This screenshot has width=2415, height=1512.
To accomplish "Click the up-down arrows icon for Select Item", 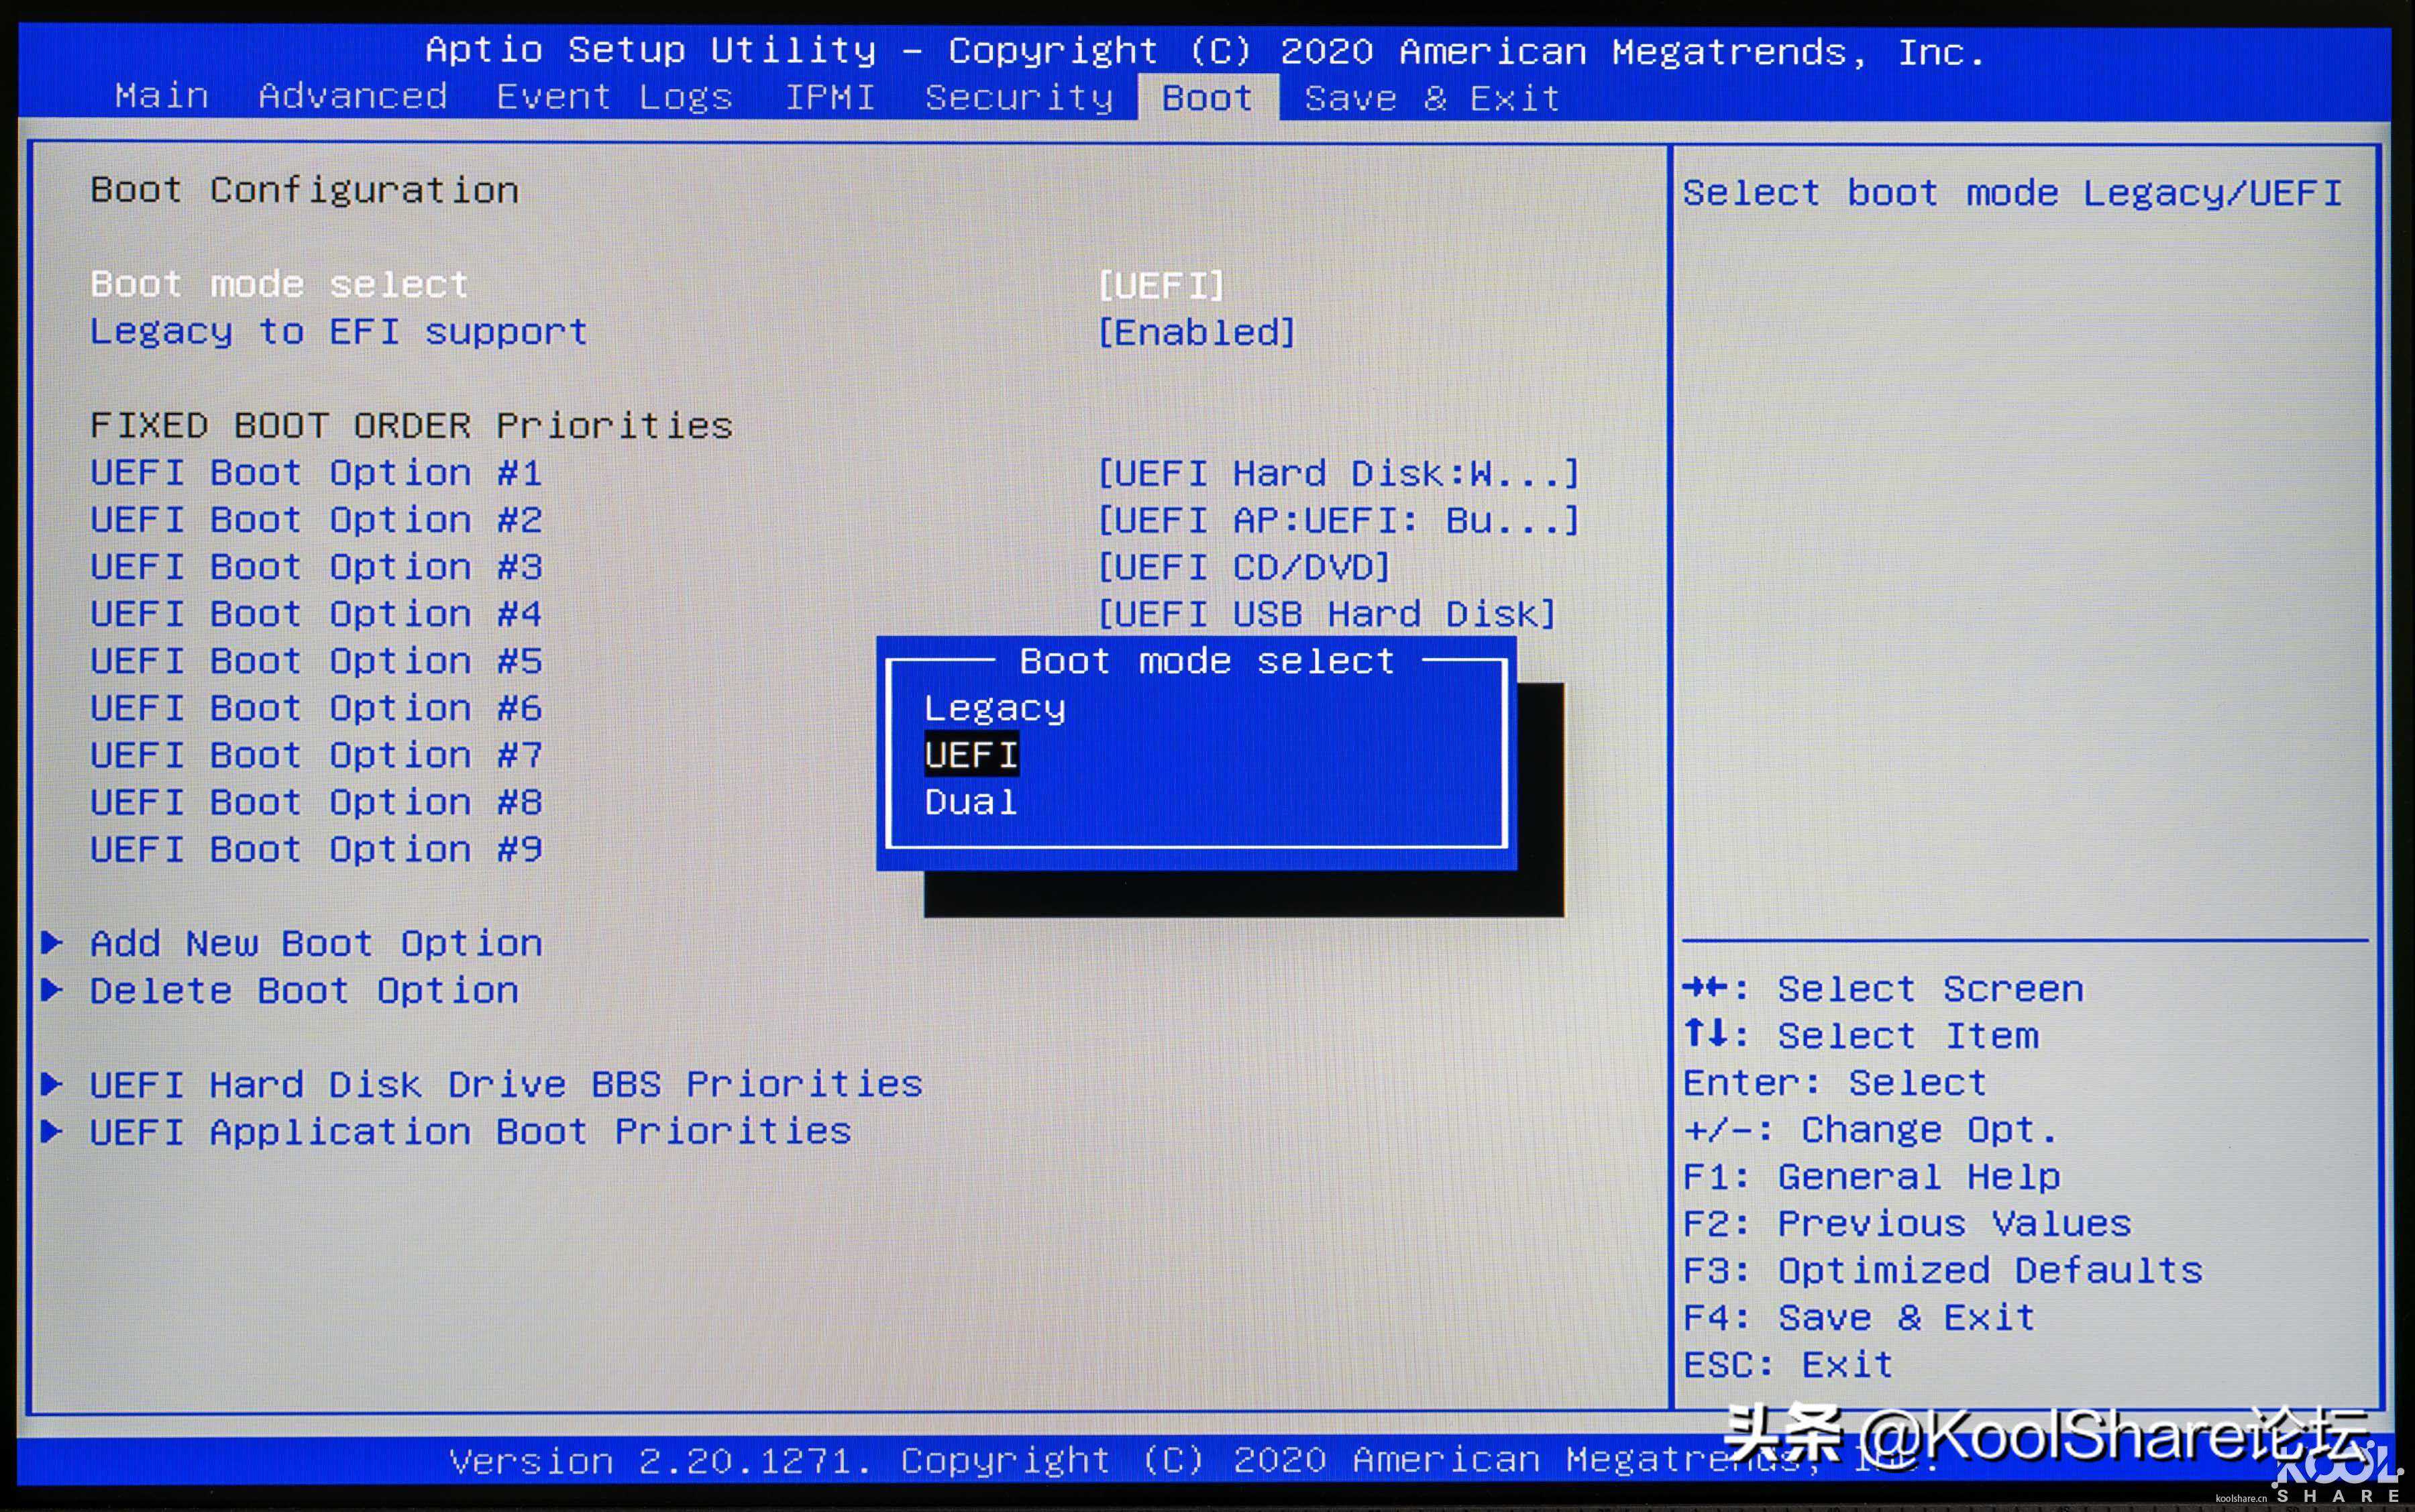I will pos(1705,1034).
